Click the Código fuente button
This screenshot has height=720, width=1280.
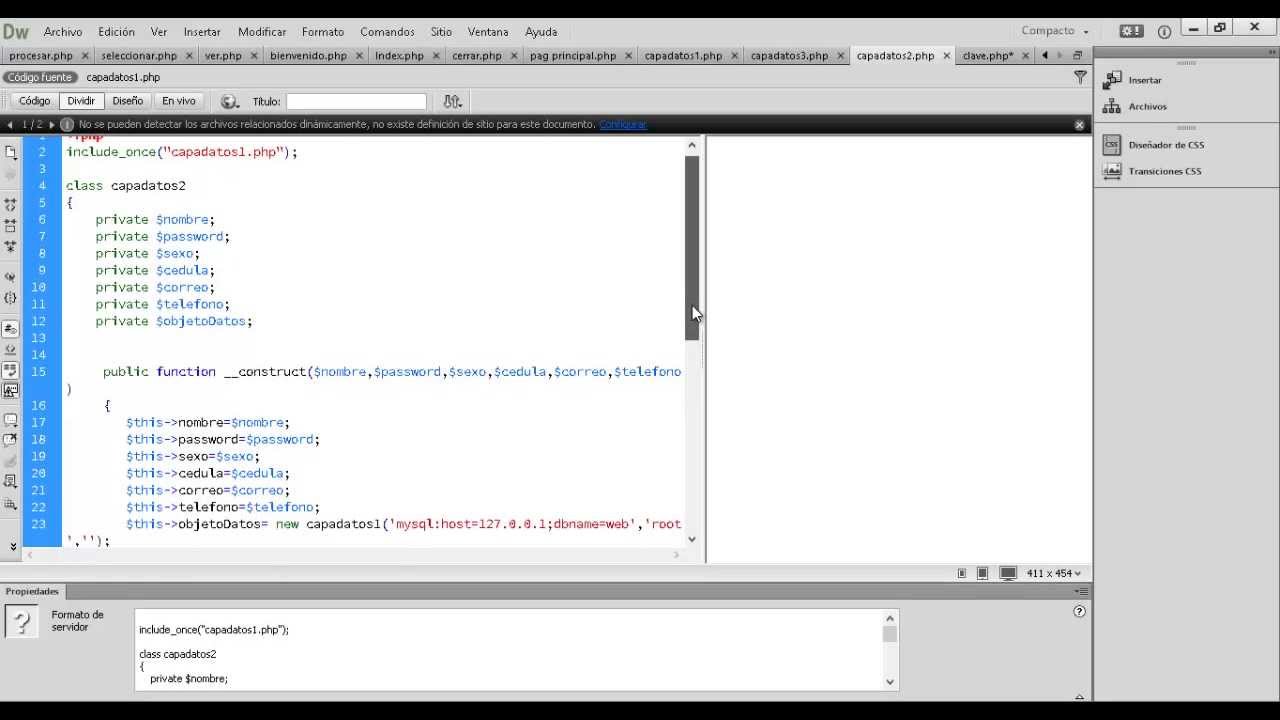coord(40,77)
